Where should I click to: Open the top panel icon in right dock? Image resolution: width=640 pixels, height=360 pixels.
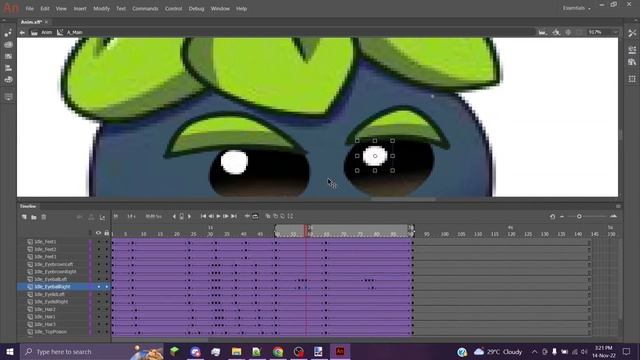coord(632,33)
